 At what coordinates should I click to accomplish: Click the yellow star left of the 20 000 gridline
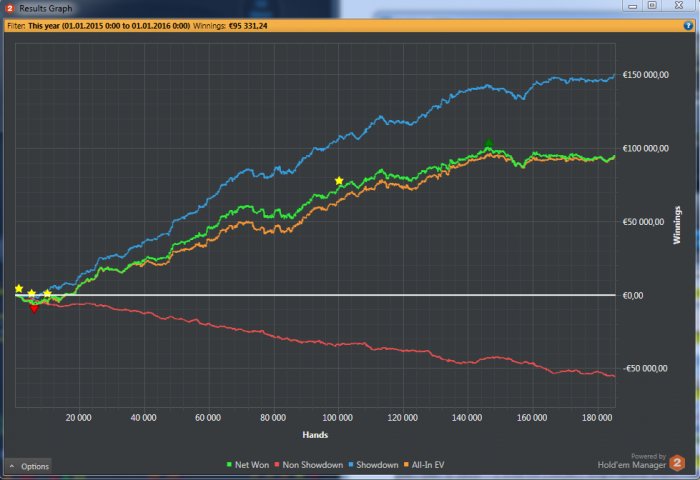point(47,293)
